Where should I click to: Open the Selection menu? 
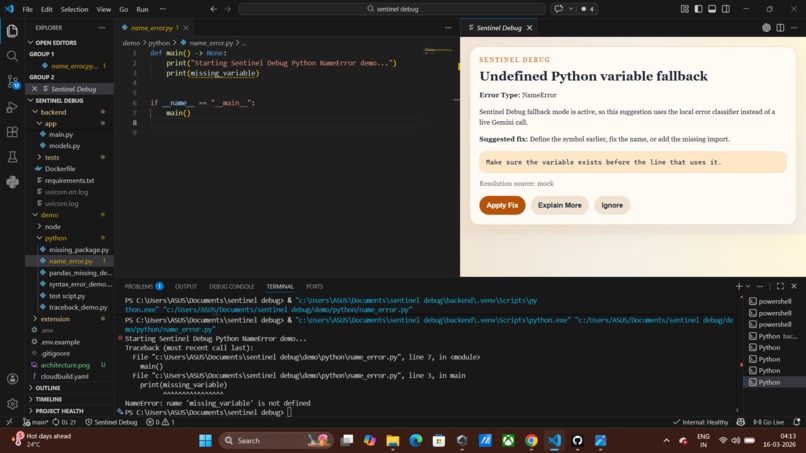click(x=75, y=9)
